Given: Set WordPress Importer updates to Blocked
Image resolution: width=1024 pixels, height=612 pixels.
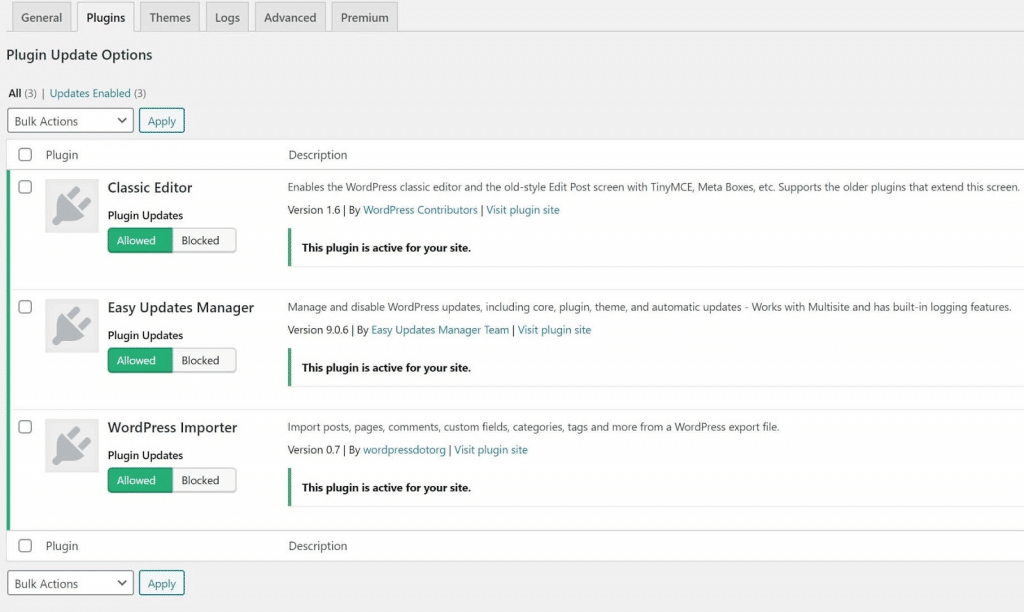Looking at the screenshot, I should click(203, 480).
